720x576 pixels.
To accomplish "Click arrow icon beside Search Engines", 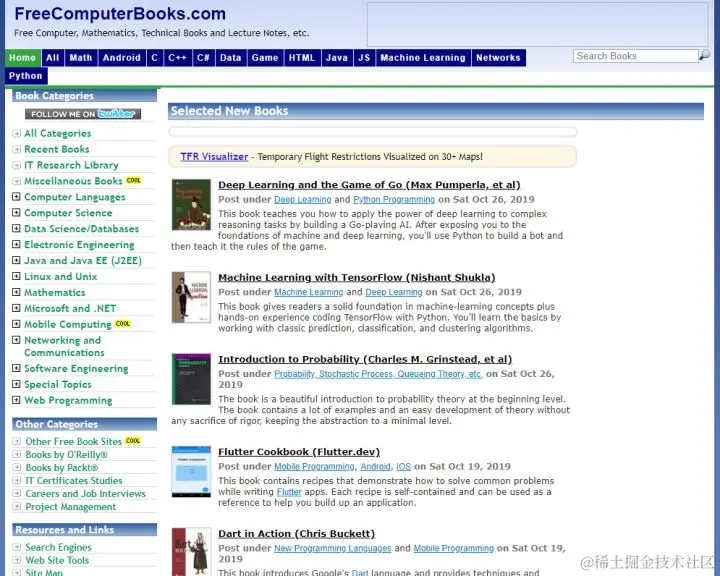I will [17, 547].
